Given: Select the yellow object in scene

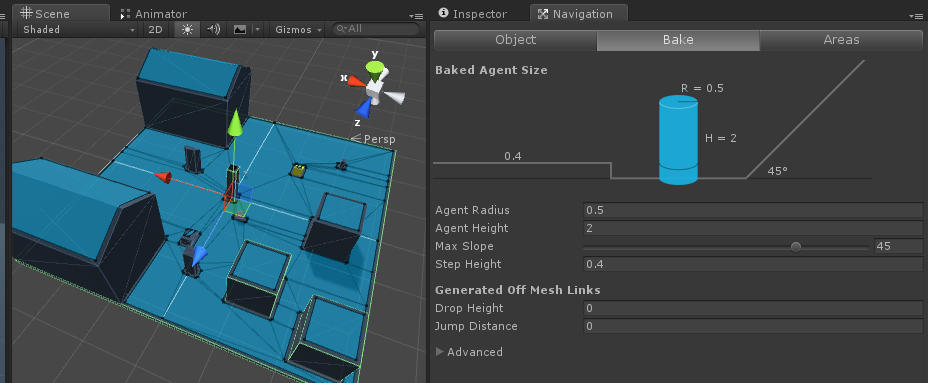Looking at the screenshot, I should point(297,171).
